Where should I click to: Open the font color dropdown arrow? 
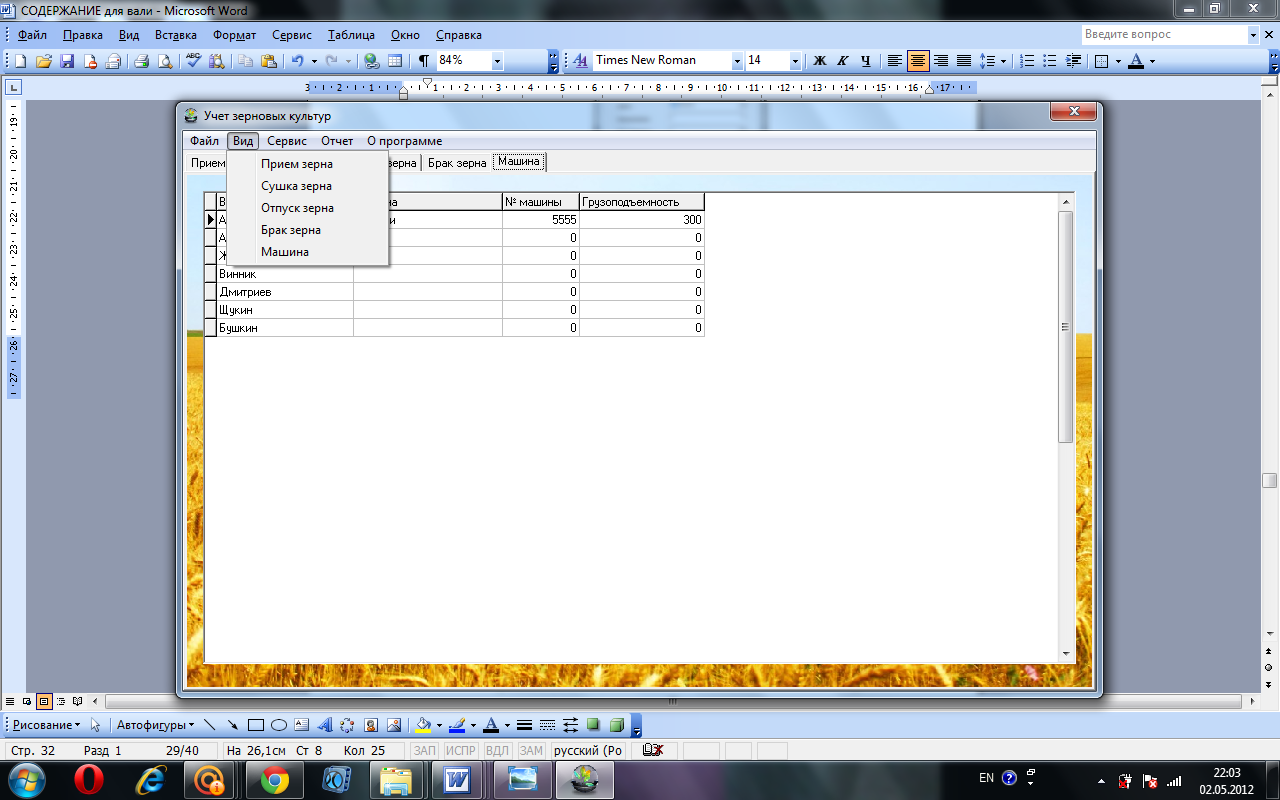click(x=1152, y=61)
